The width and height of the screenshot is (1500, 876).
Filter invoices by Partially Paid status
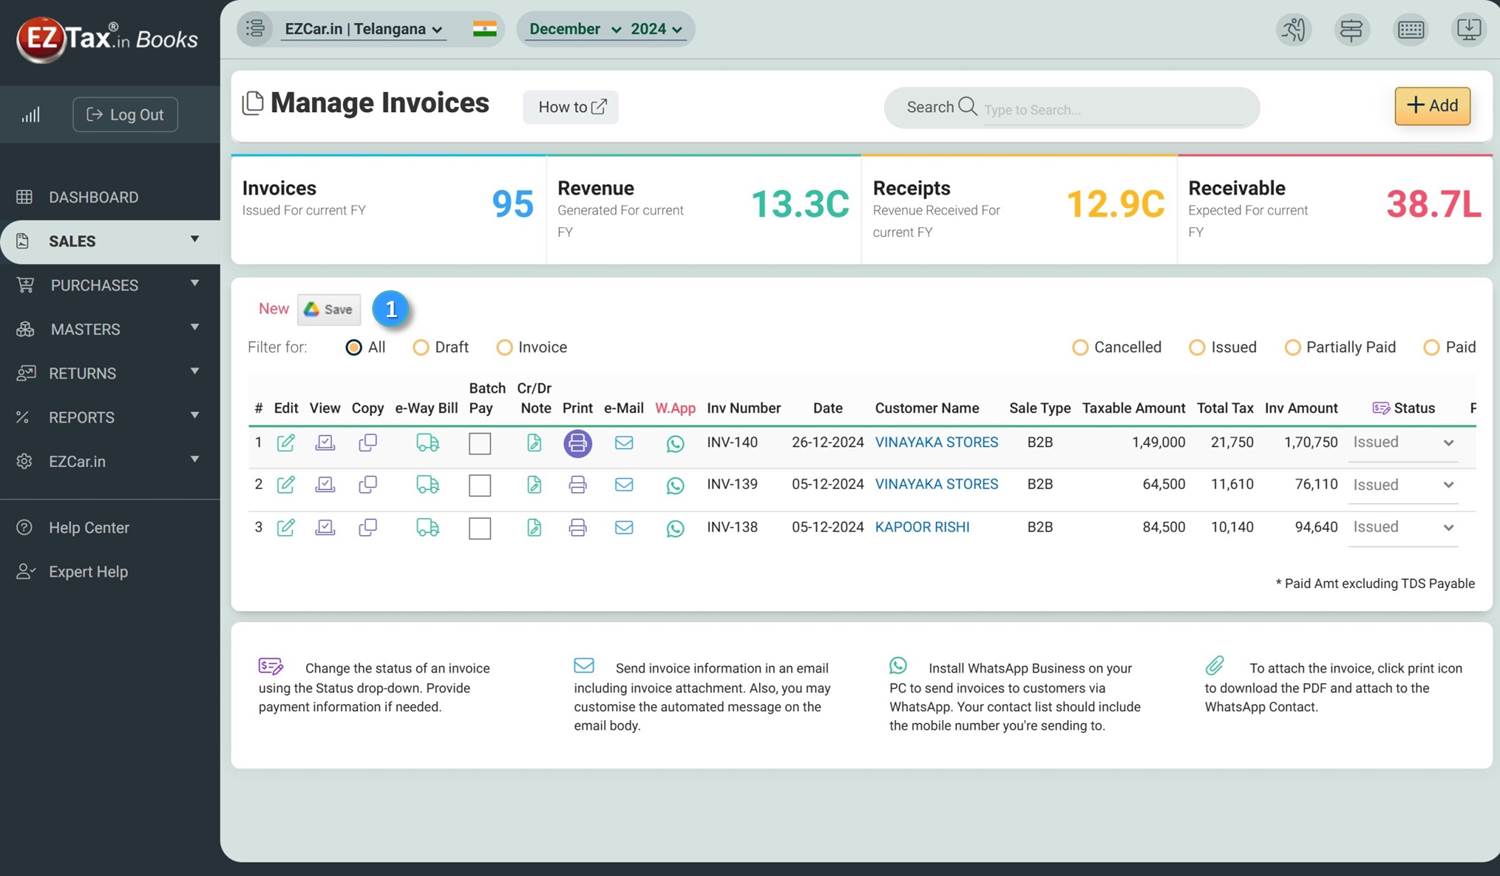coord(1292,348)
